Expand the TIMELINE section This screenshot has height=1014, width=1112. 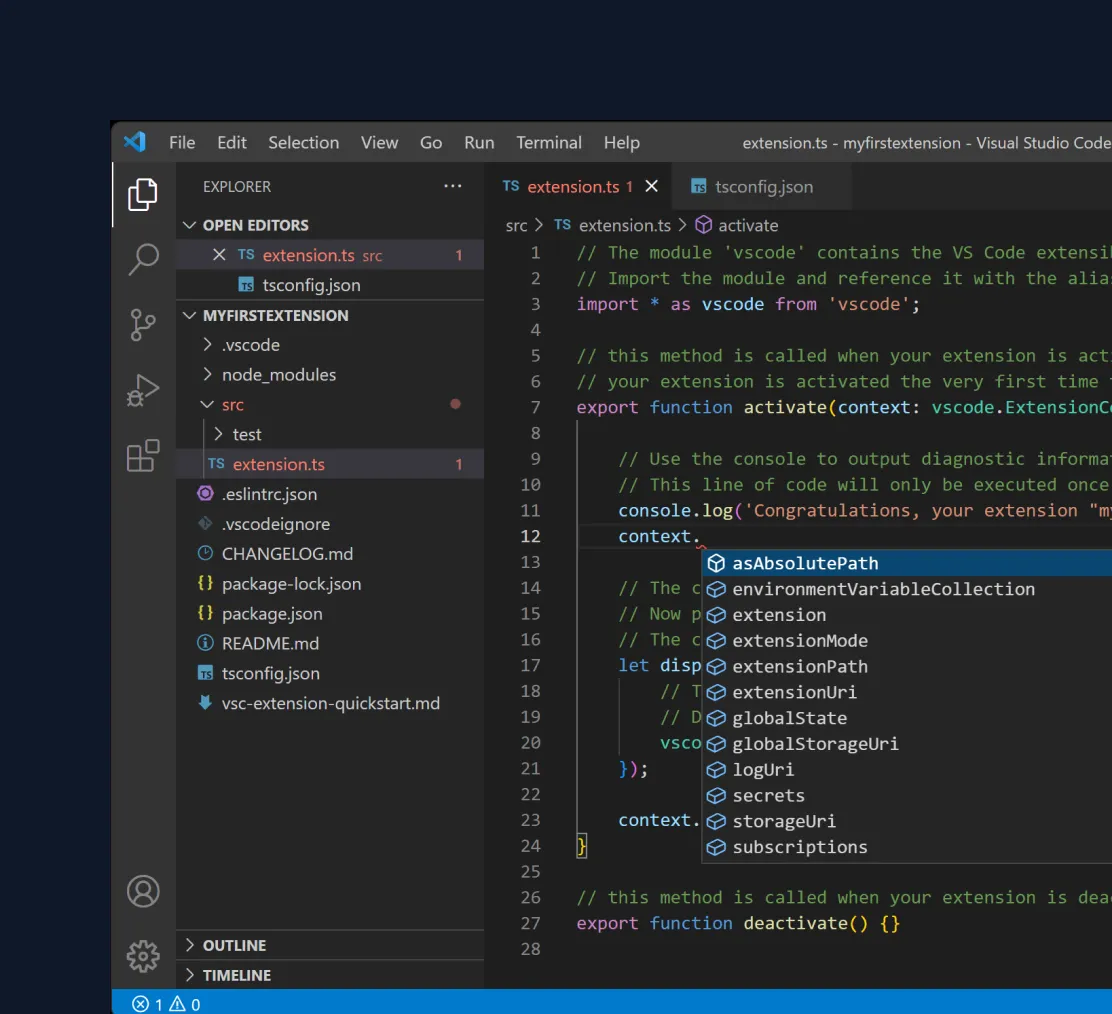(236, 975)
